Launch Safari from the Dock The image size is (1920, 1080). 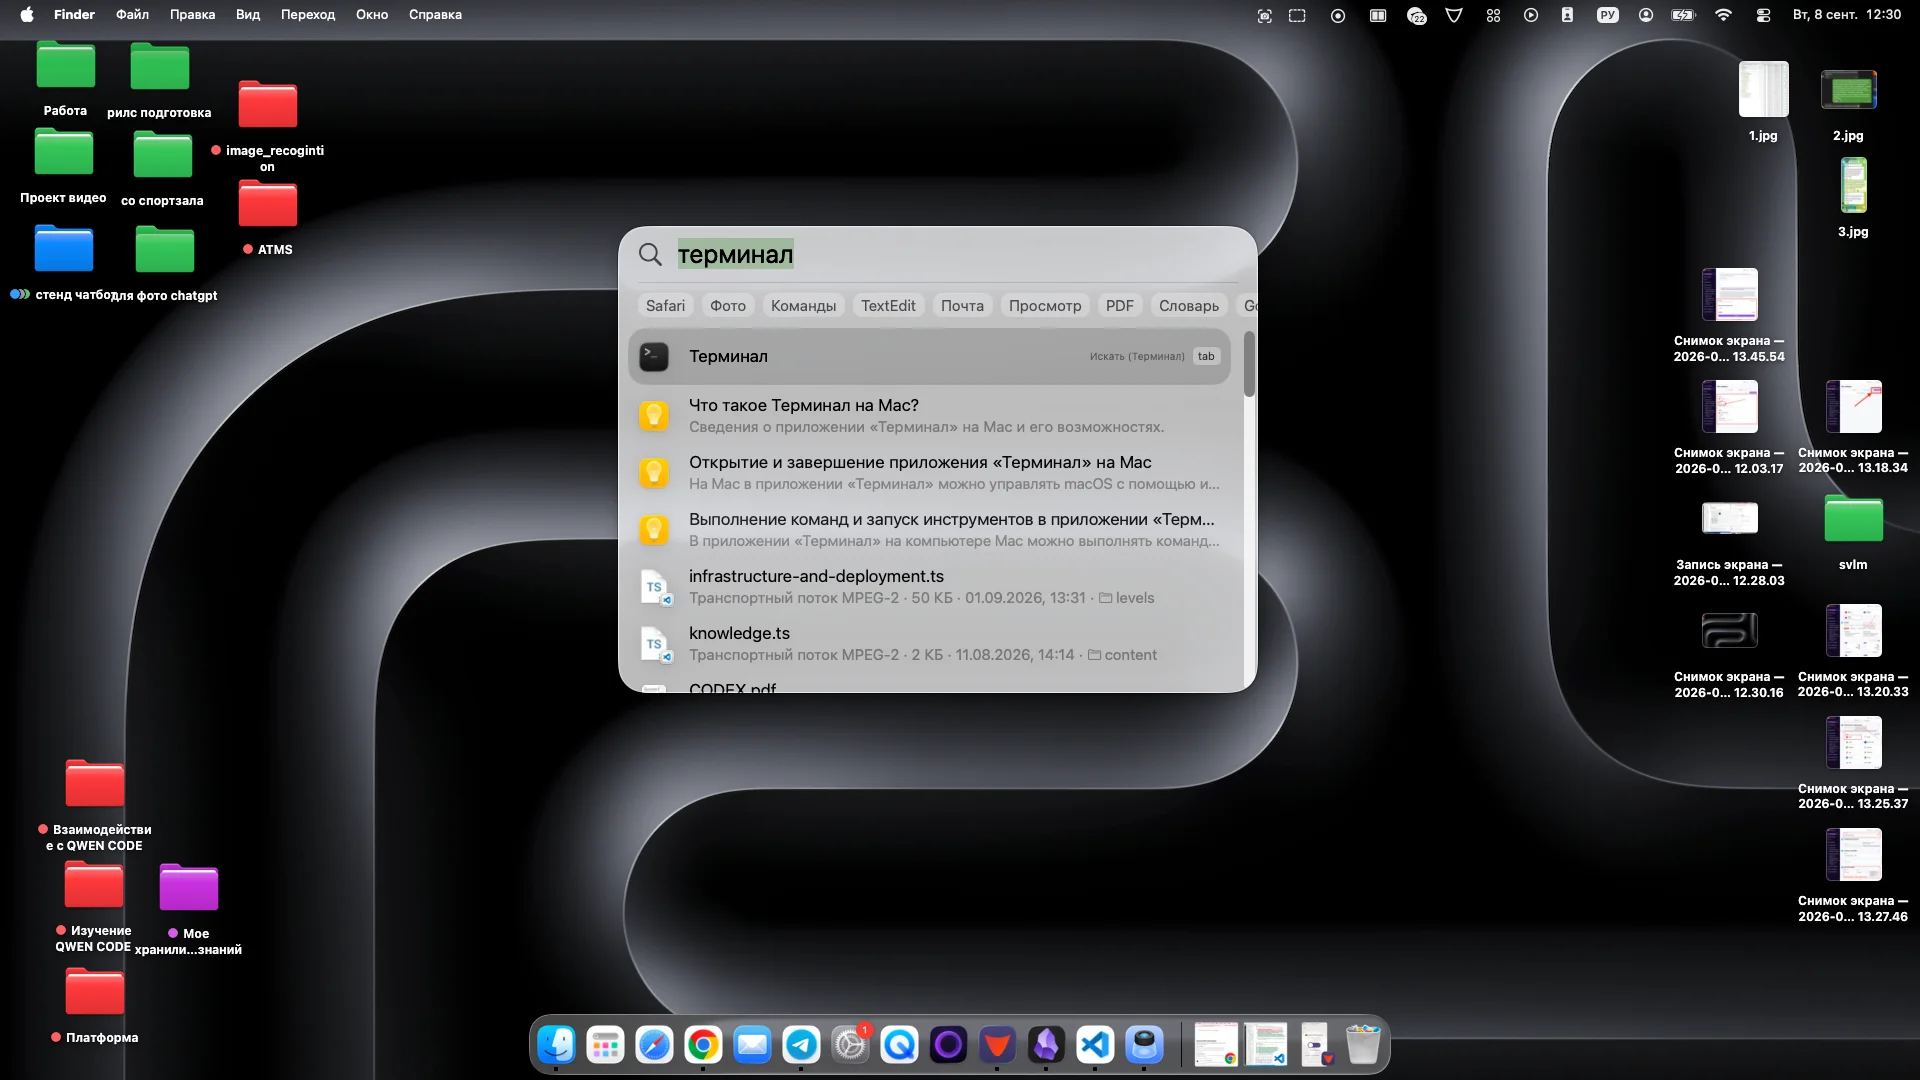(x=654, y=1045)
